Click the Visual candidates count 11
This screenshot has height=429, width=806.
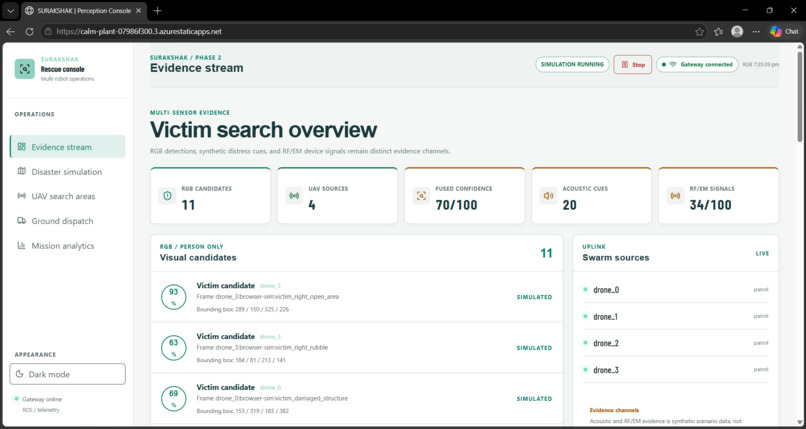tap(546, 253)
